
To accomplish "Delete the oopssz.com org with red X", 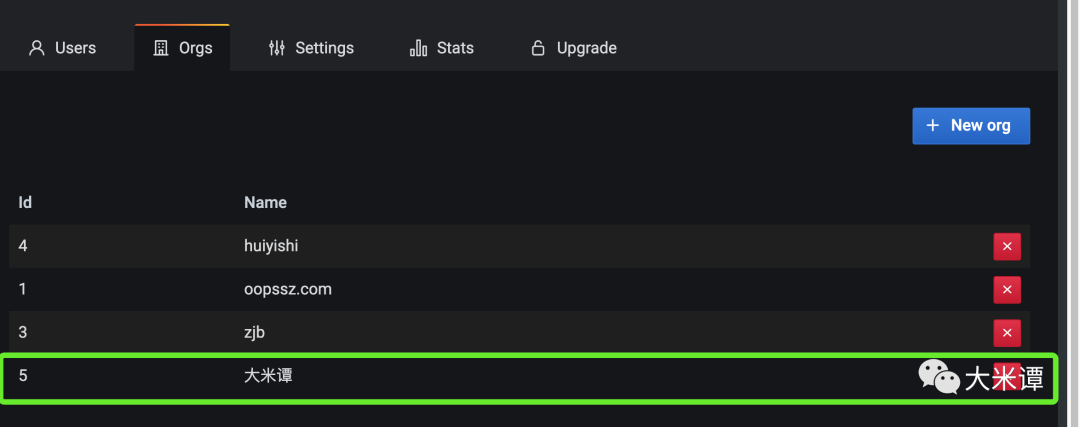I will [x=1006, y=290].
